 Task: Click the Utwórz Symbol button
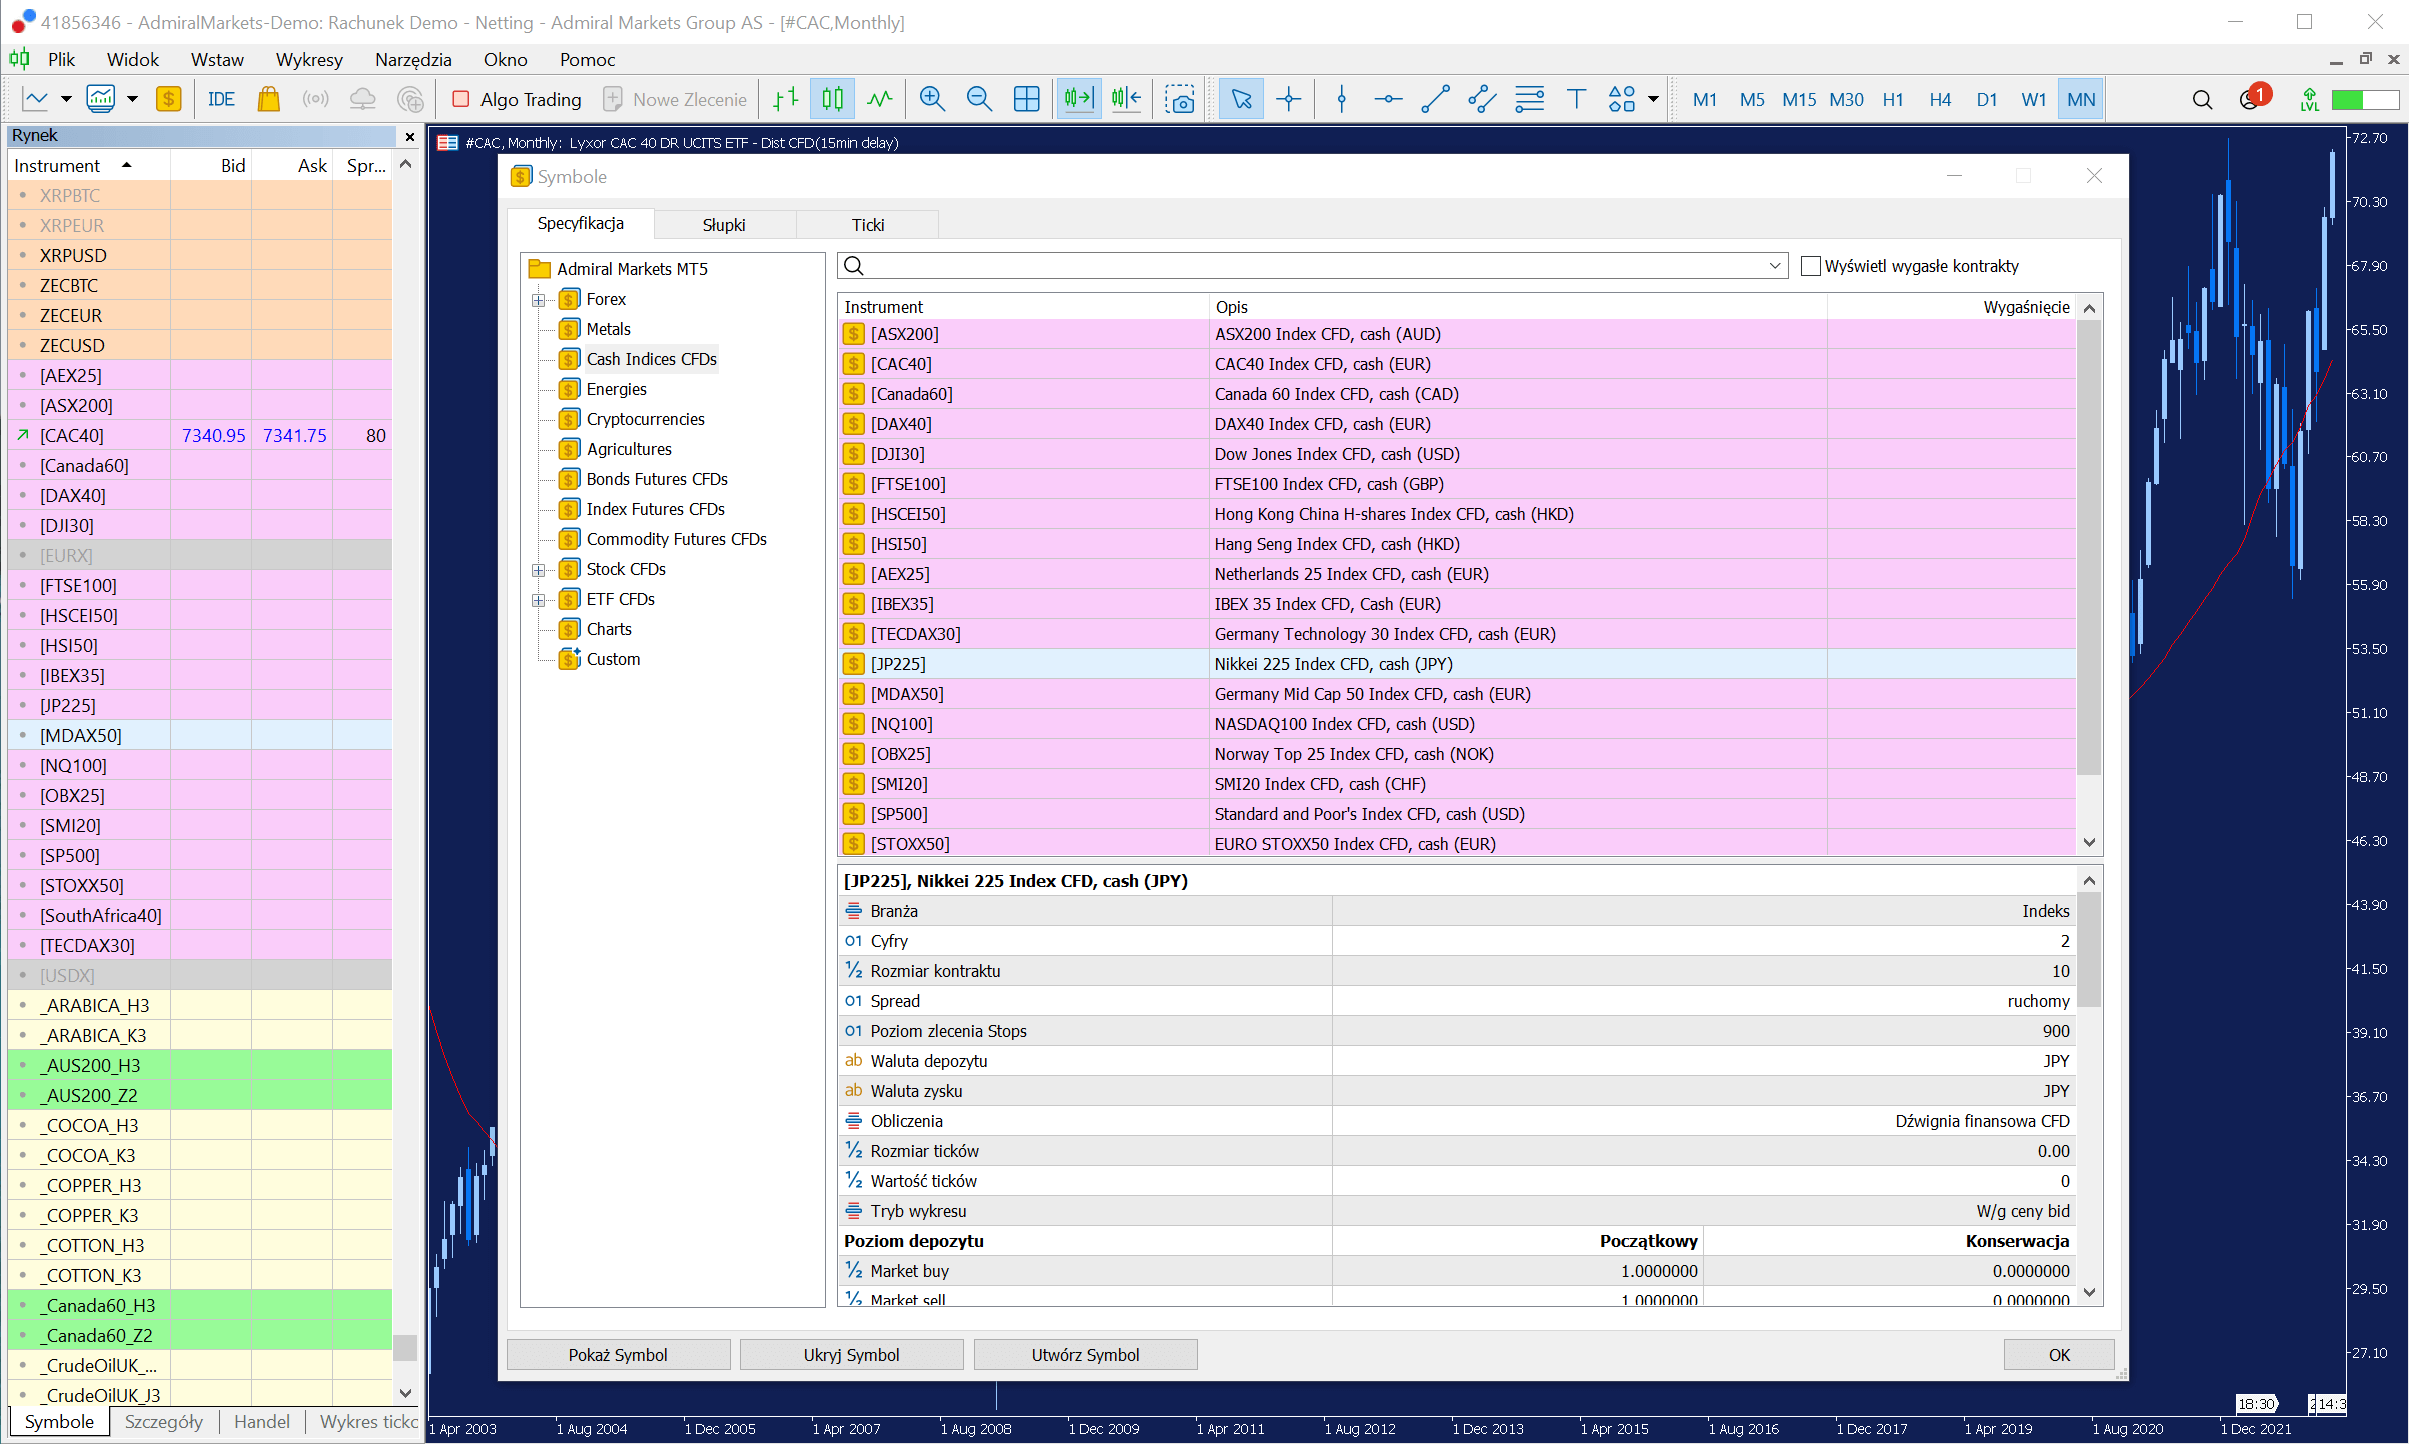click(x=1085, y=1355)
